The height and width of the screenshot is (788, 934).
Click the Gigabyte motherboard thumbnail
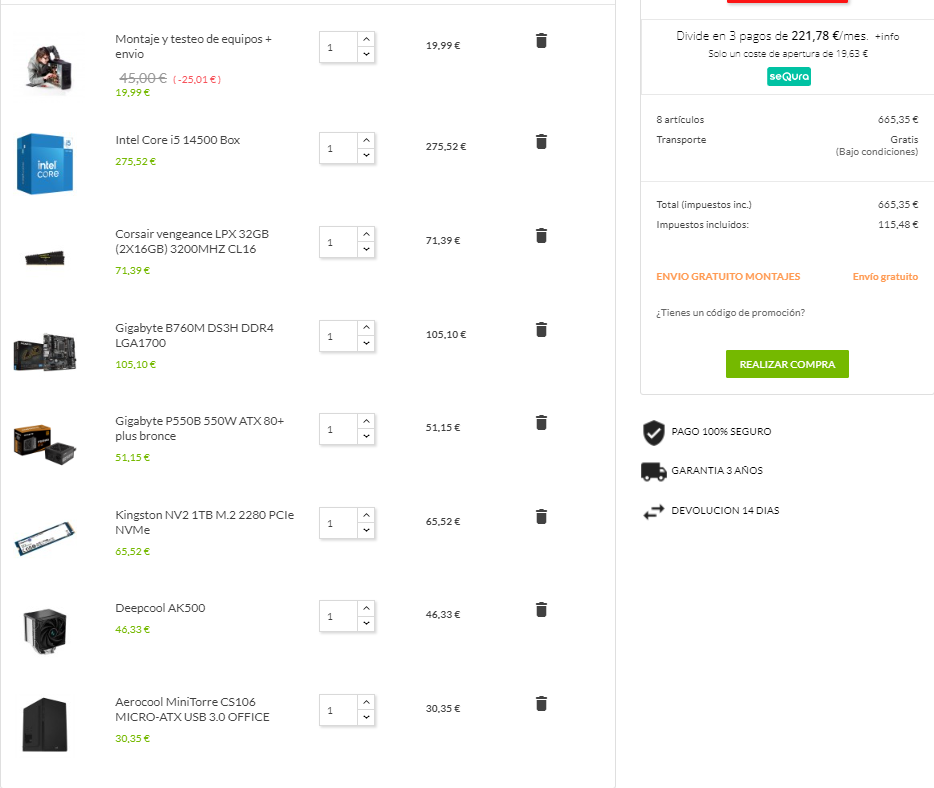click(45, 352)
